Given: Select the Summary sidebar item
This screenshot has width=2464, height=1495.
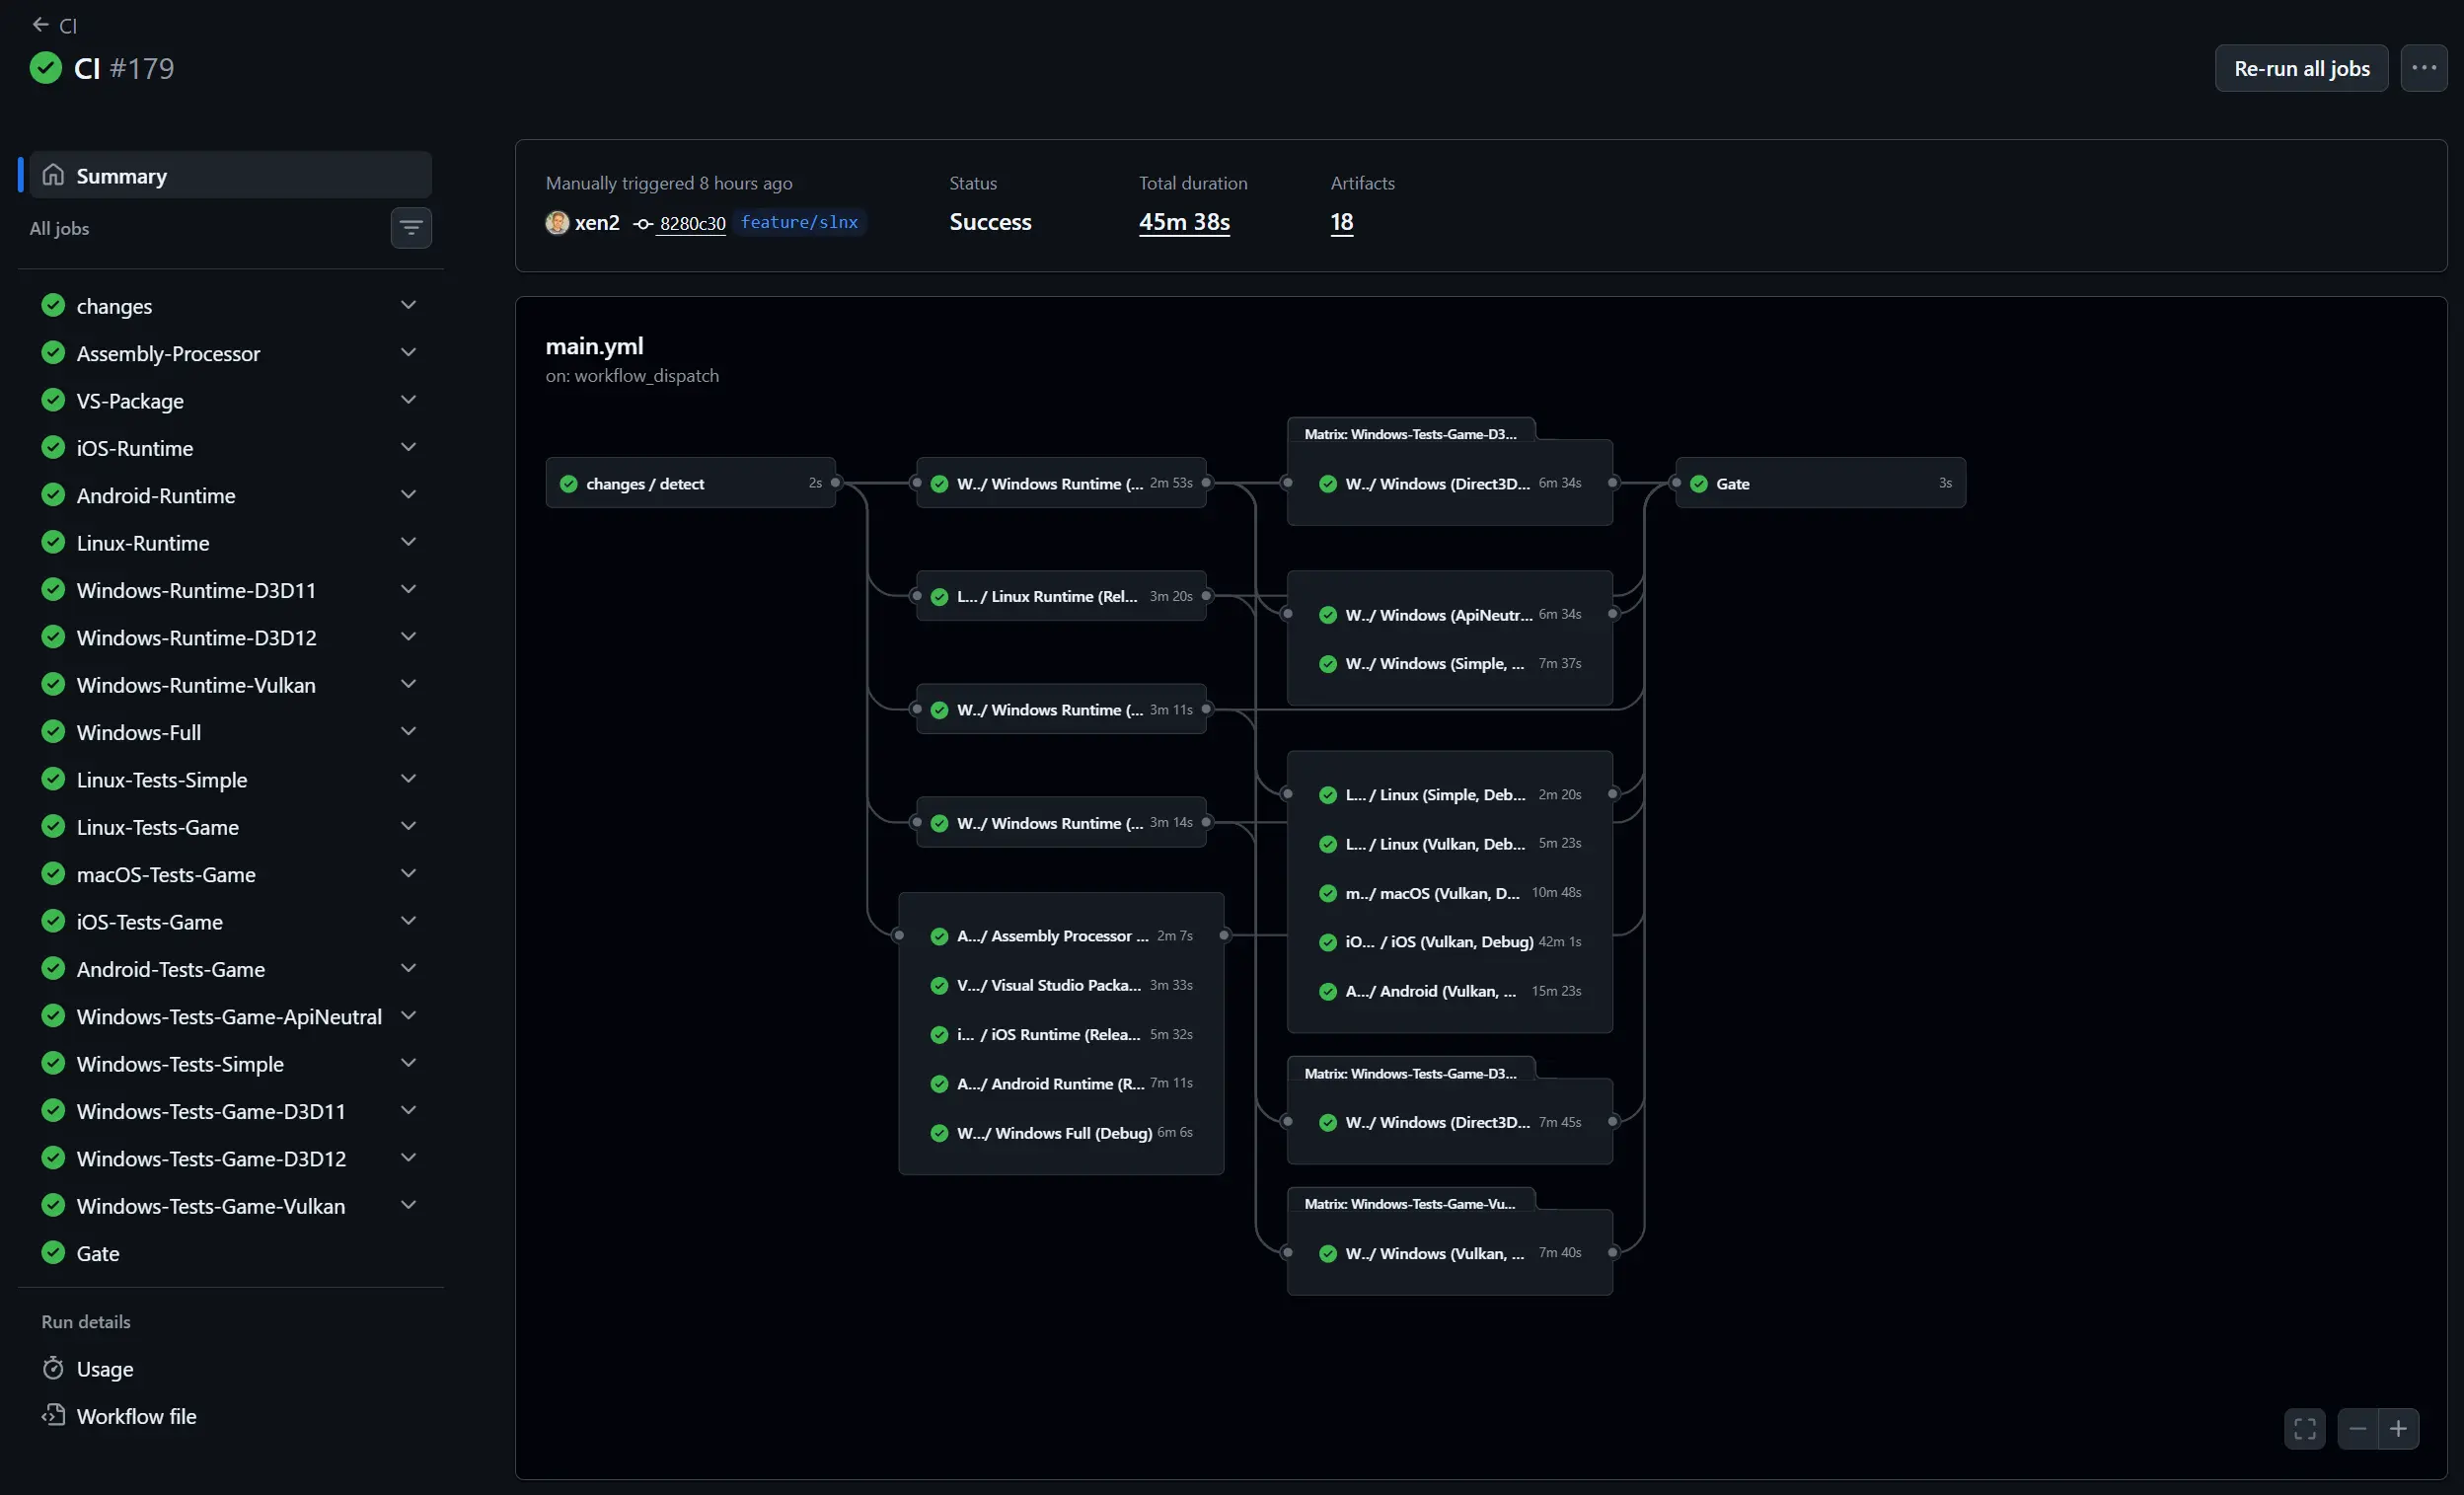Looking at the screenshot, I should click(230, 175).
